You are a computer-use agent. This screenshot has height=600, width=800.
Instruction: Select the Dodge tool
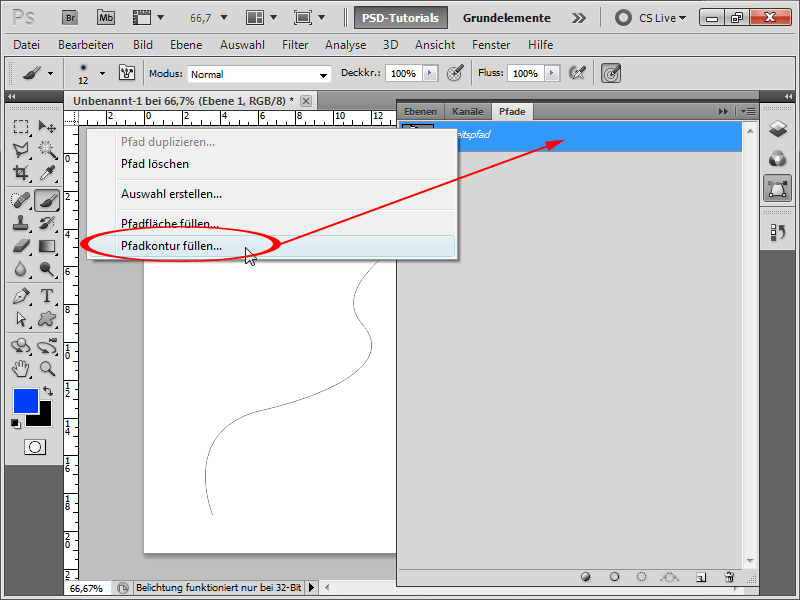click(x=47, y=269)
